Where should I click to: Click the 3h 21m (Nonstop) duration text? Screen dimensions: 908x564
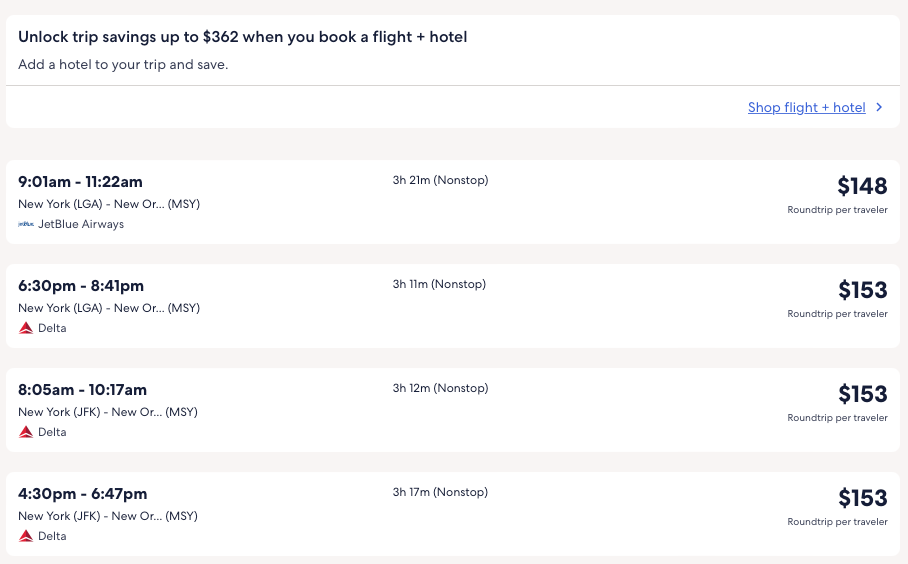(440, 180)
